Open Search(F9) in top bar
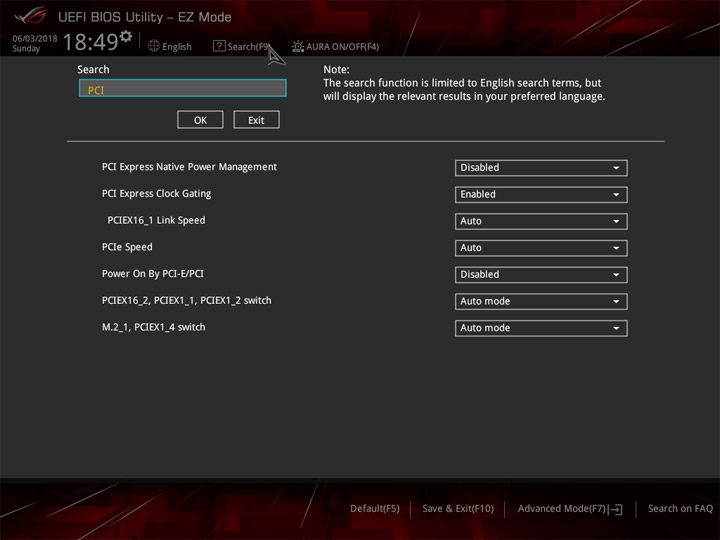Image resolution: width=720 pixels, height=540 pixels. coord(242,46)
